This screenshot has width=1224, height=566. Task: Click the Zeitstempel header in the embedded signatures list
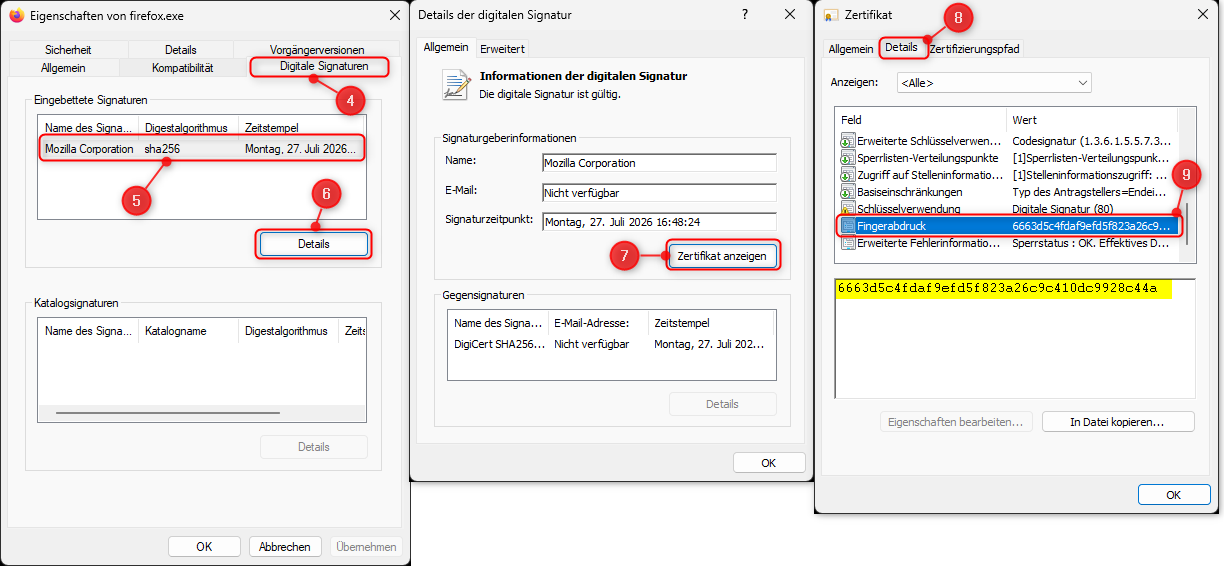click(x=302, y=128)
